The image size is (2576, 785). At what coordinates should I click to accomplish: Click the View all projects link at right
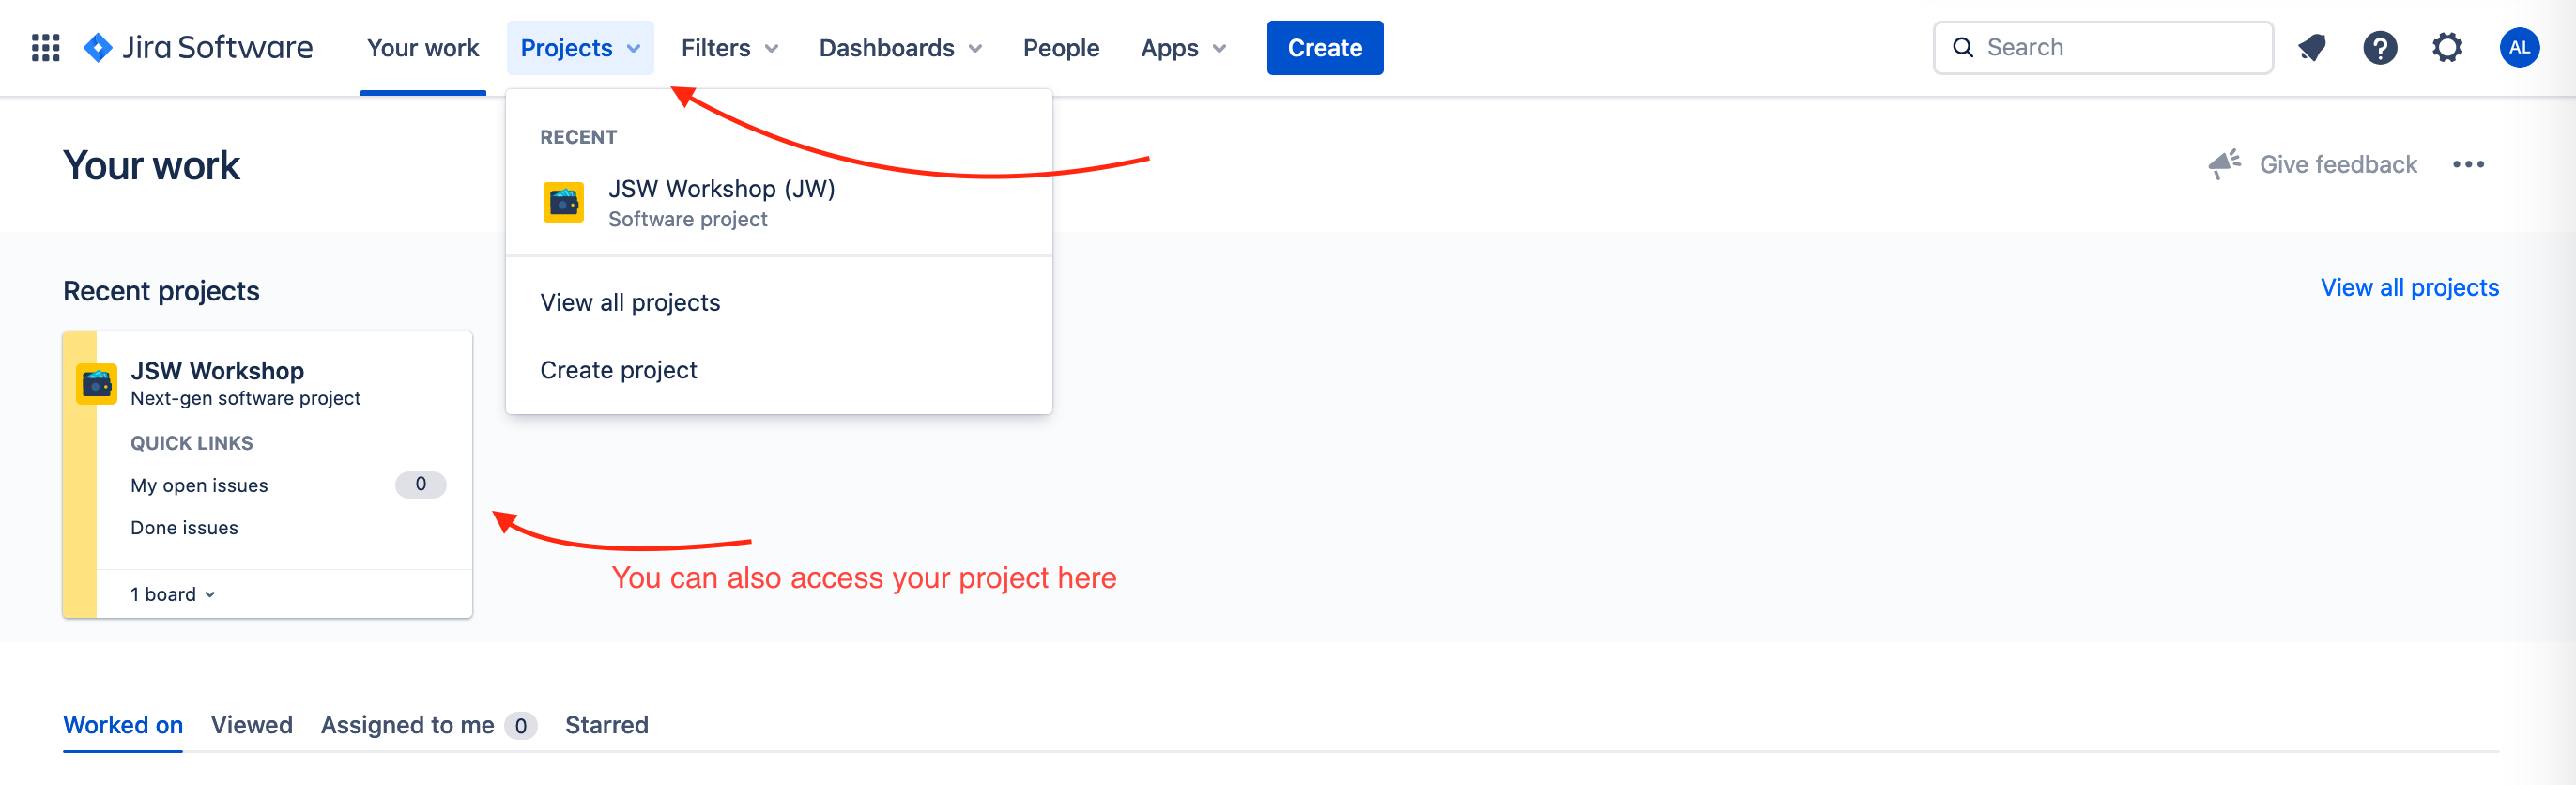click(x=2409, y=288)
